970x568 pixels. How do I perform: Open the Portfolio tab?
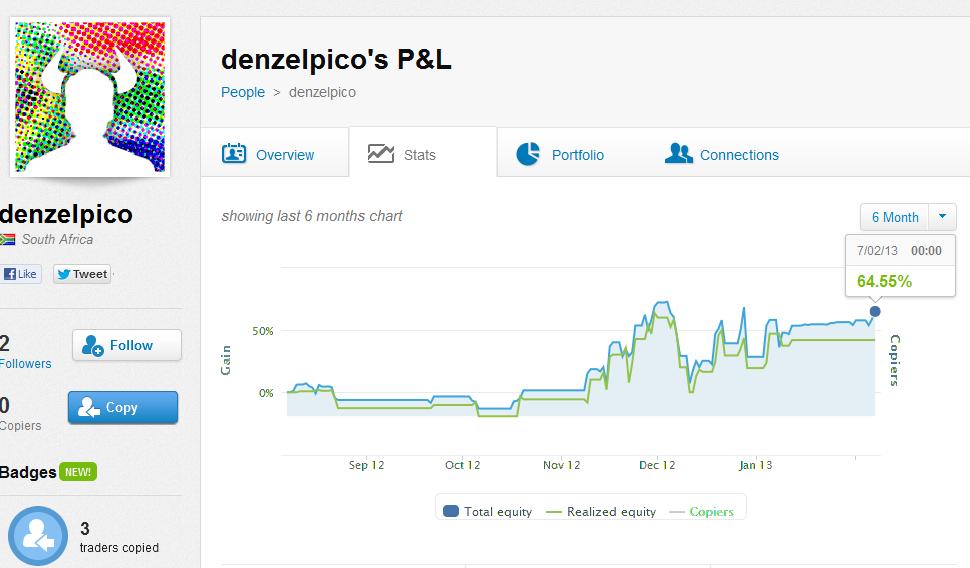(x=577, y=155)
